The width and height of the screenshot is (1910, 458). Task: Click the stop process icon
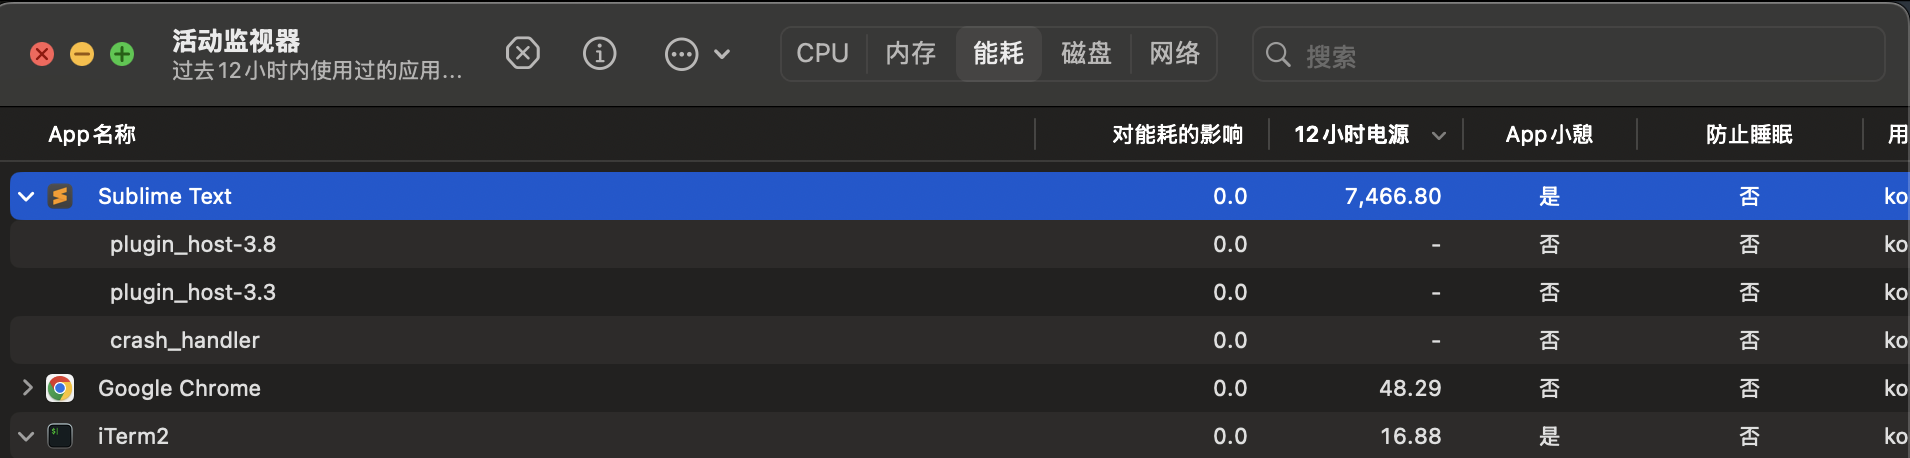pos(522,53)
